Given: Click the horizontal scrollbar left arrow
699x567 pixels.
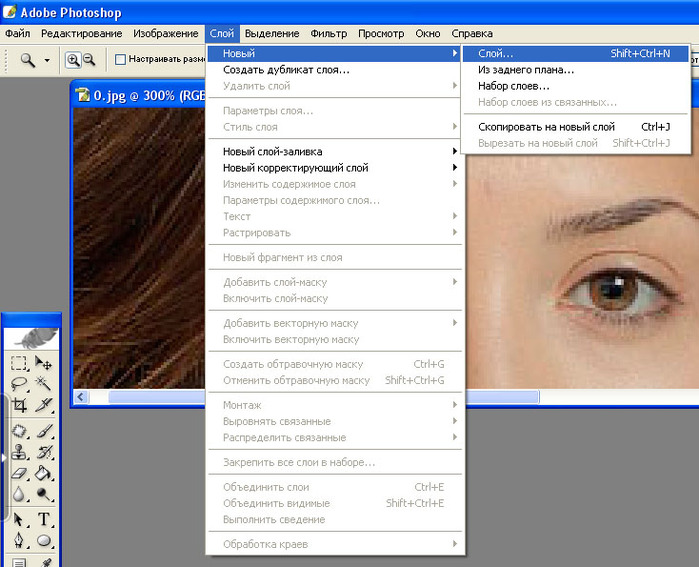Looking at the screenshot, I should pyautogui.click(x=81, y=396).
